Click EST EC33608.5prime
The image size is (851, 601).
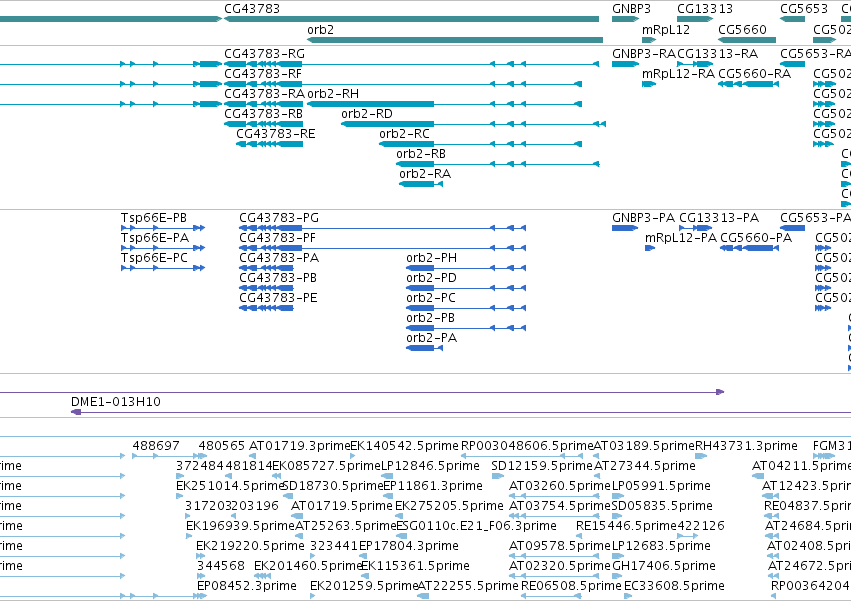(x=674, y=586)
